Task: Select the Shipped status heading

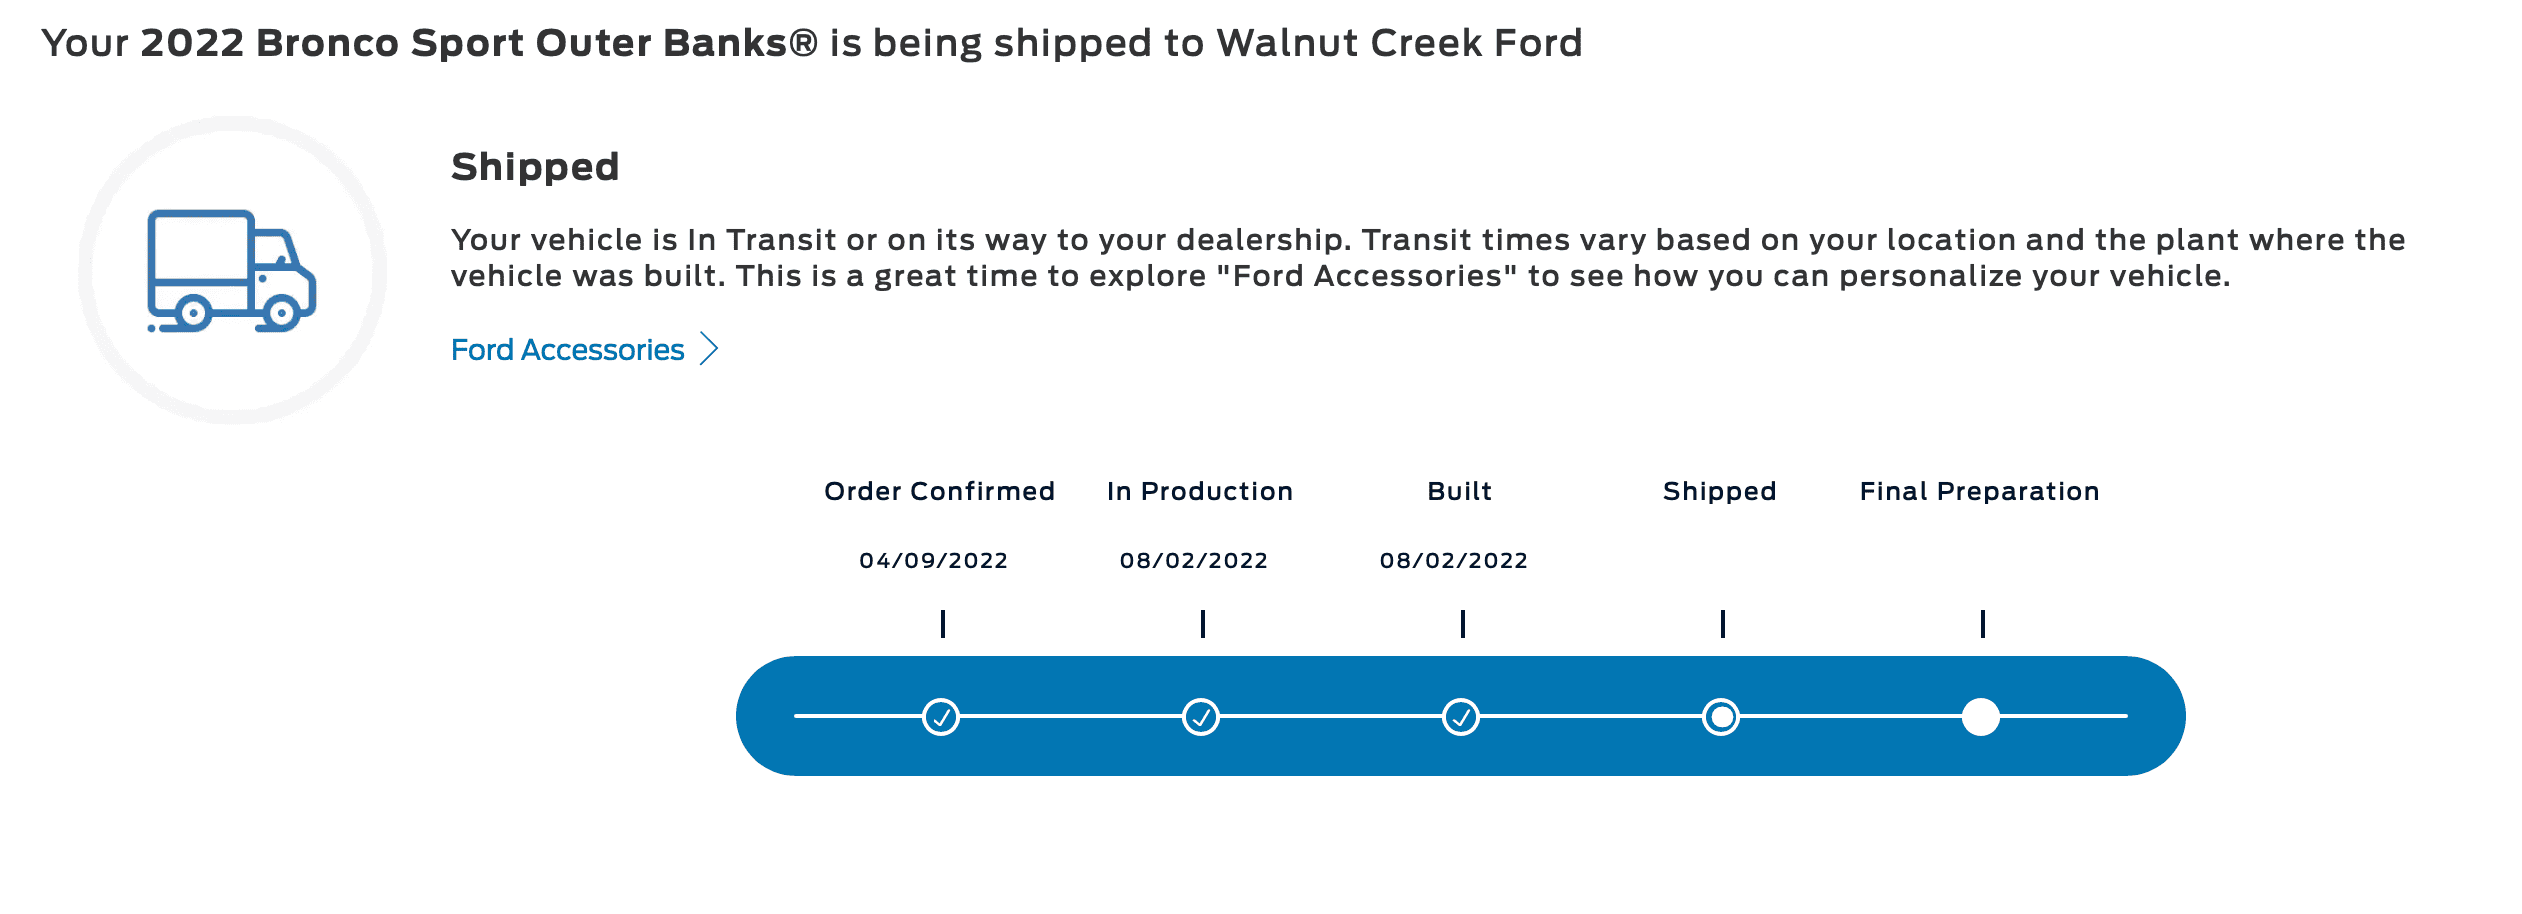Action: click(x=536, y=166)
